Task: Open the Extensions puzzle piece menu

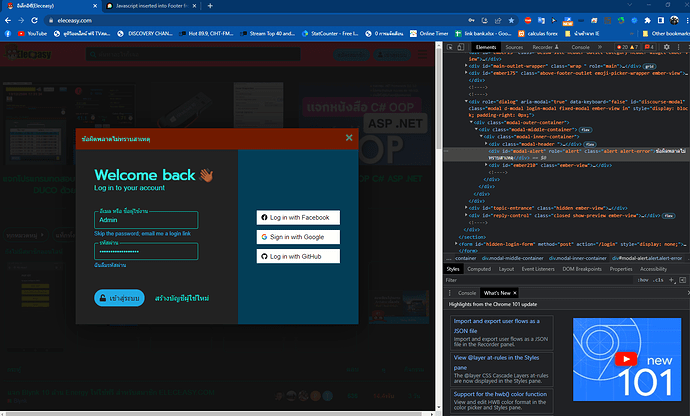Action: pos(647,20)
